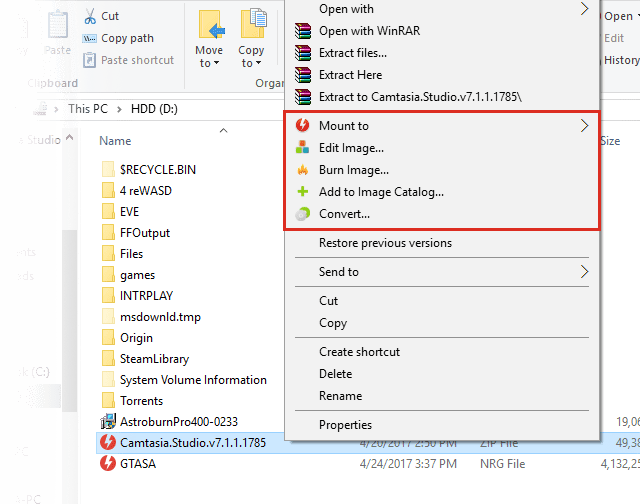
Task: Click the Camtasia.Studio file's red icon
Action: 108,442
